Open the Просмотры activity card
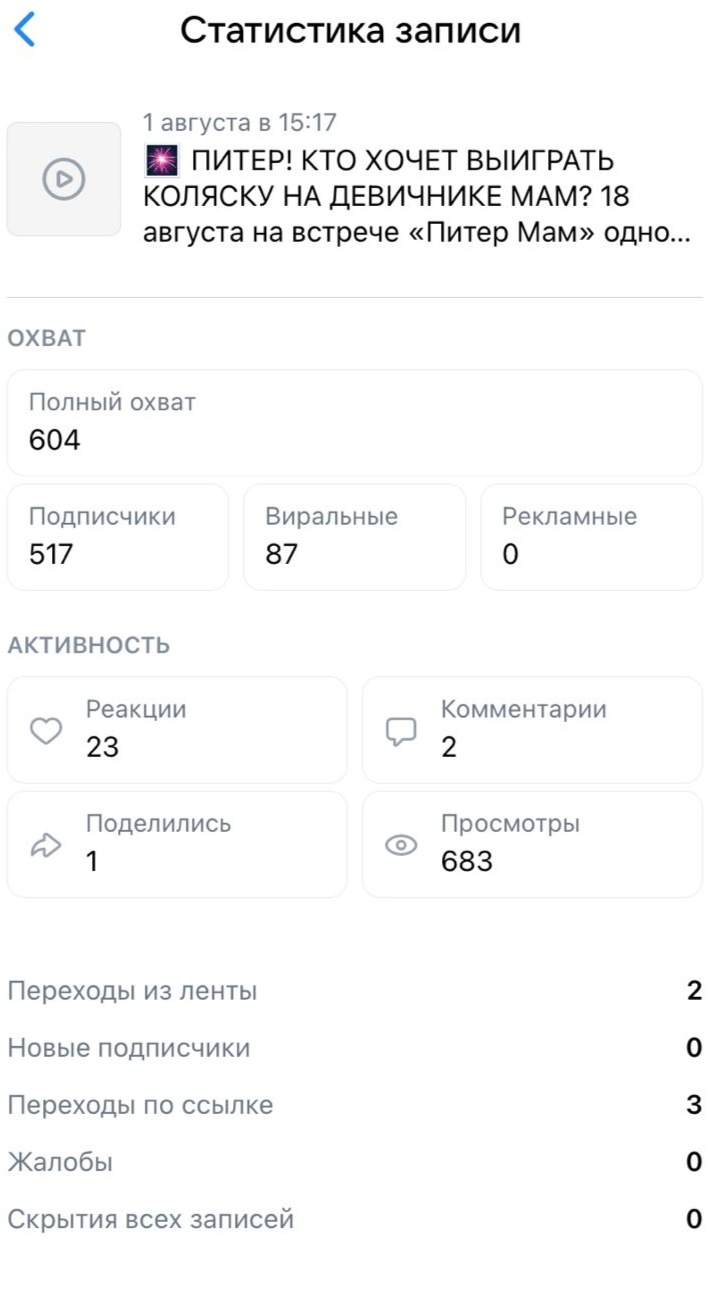 click(532, 844)
